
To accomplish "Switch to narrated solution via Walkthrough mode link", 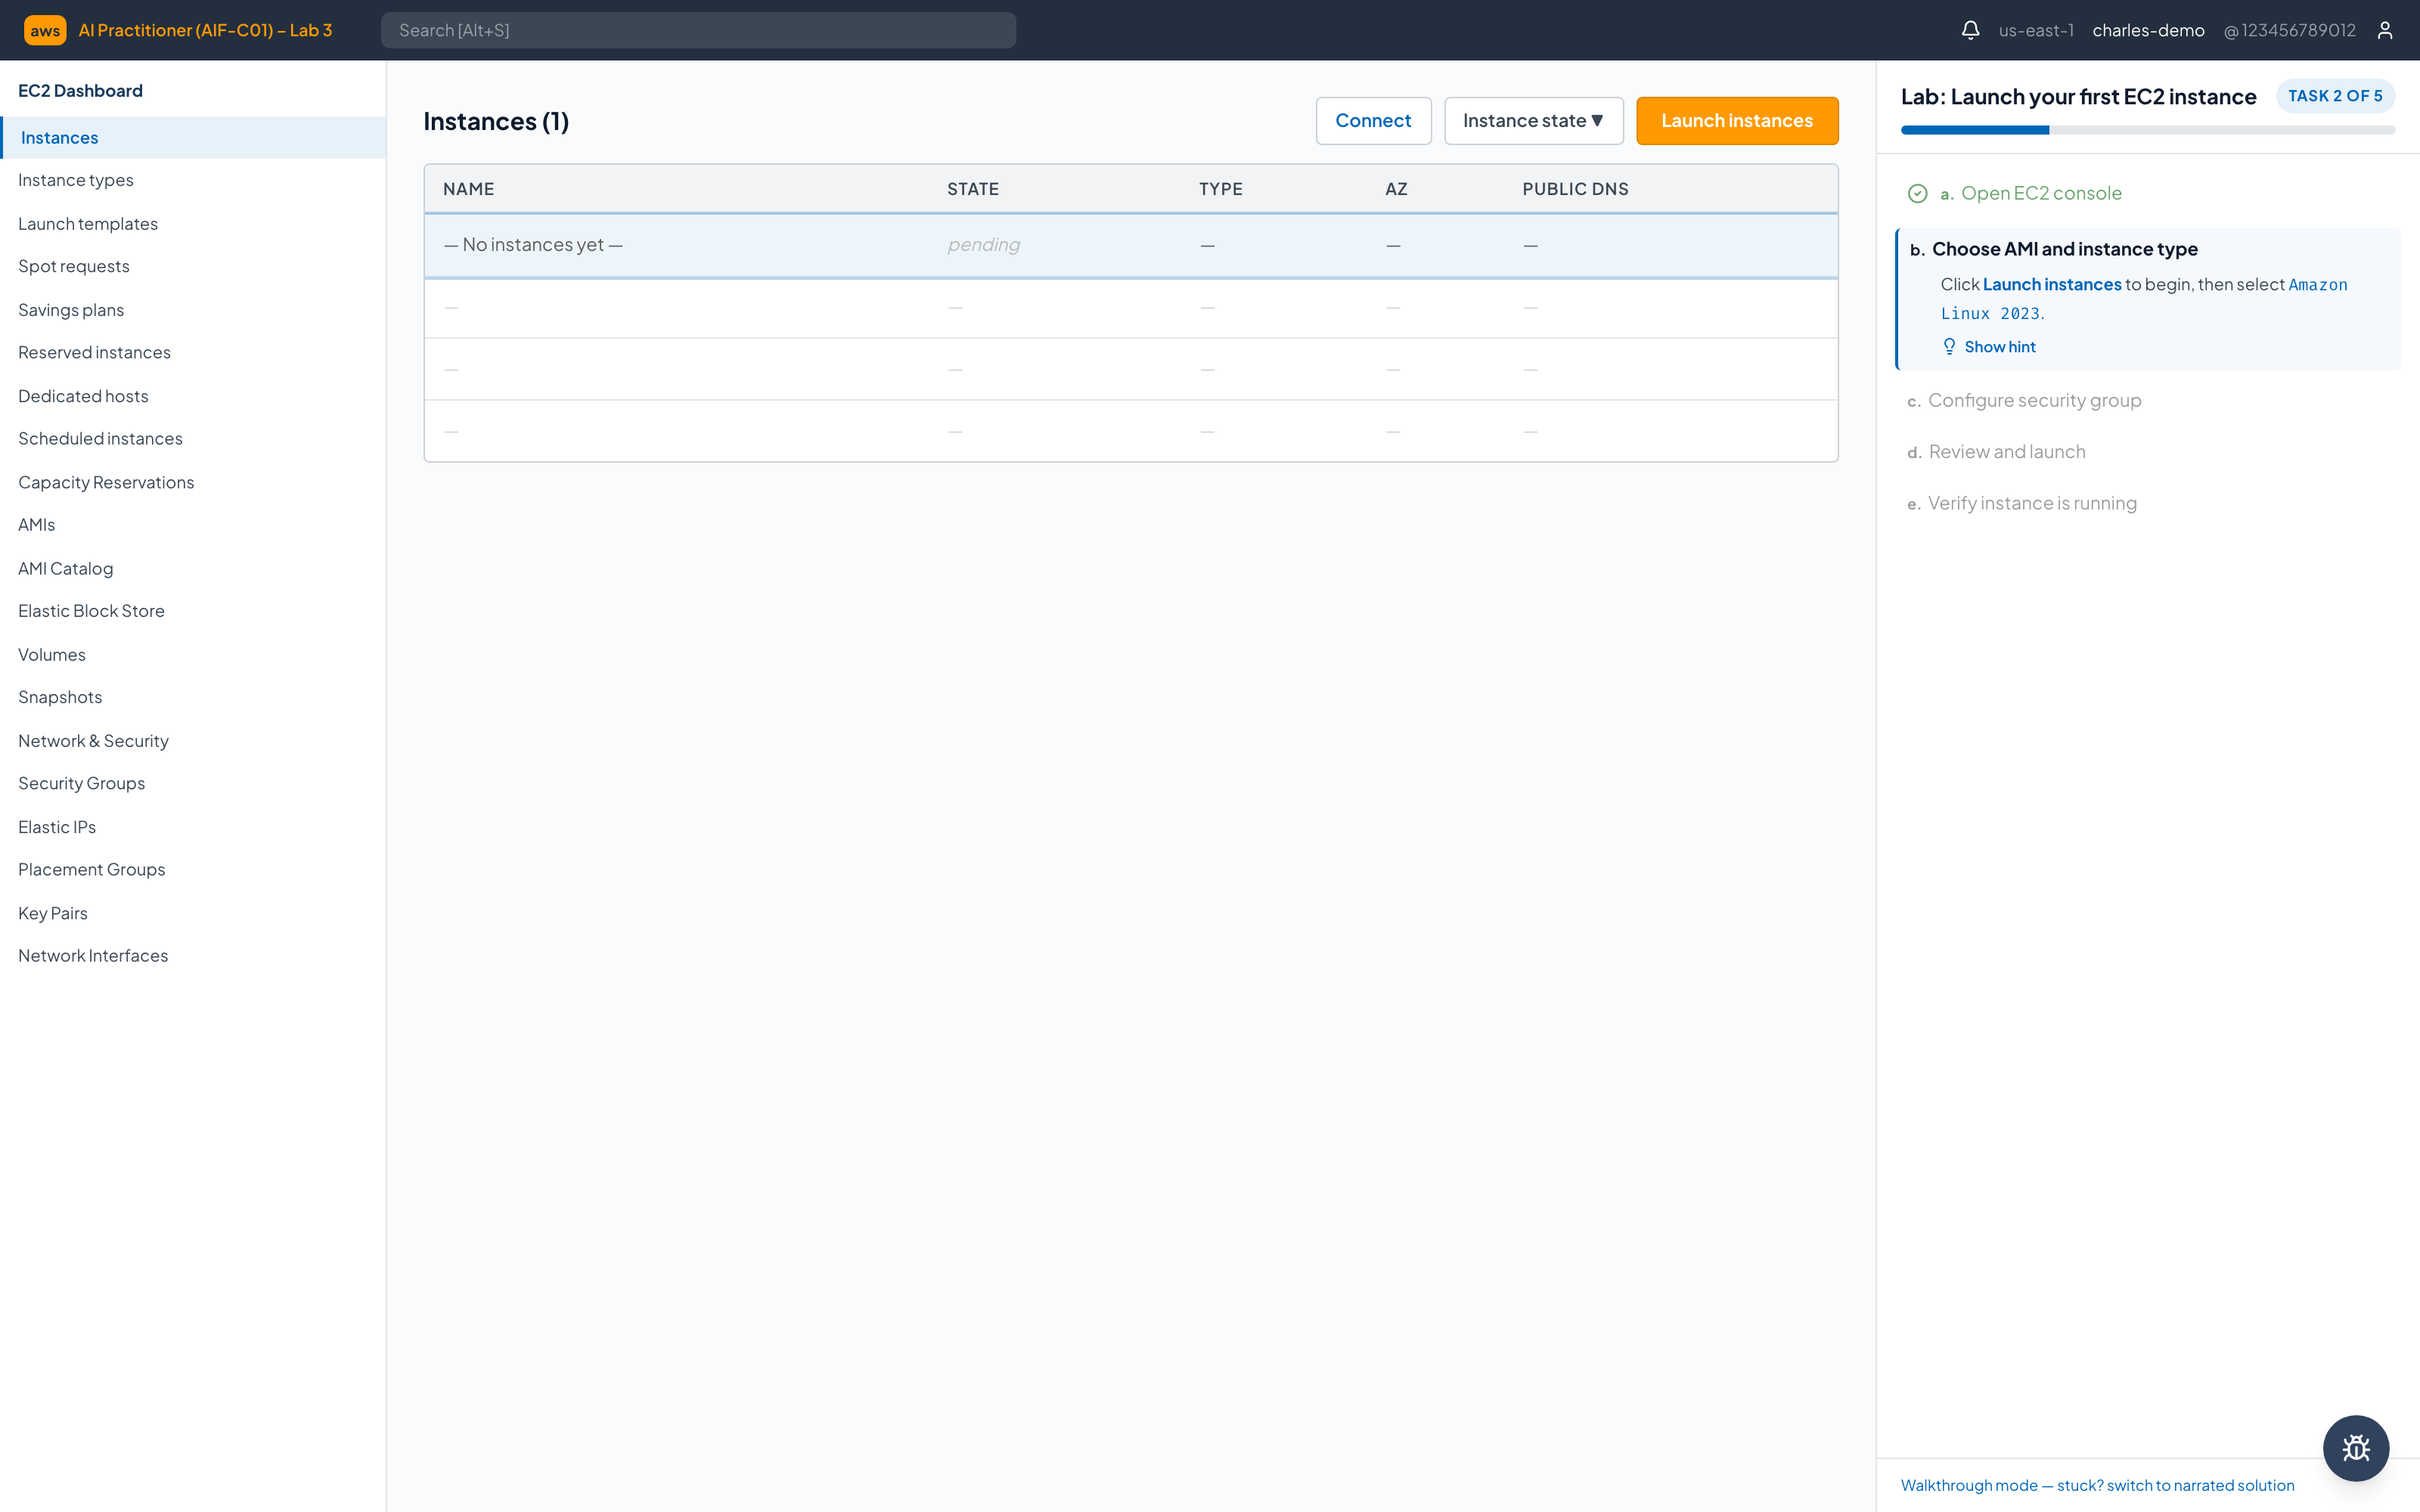I will pyautogui.click(x=2098, y=1485).
